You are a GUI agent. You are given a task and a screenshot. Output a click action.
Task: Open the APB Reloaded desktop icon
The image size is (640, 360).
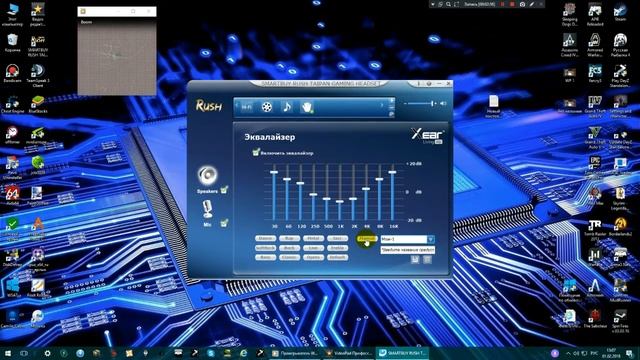[x=595, y=15]
